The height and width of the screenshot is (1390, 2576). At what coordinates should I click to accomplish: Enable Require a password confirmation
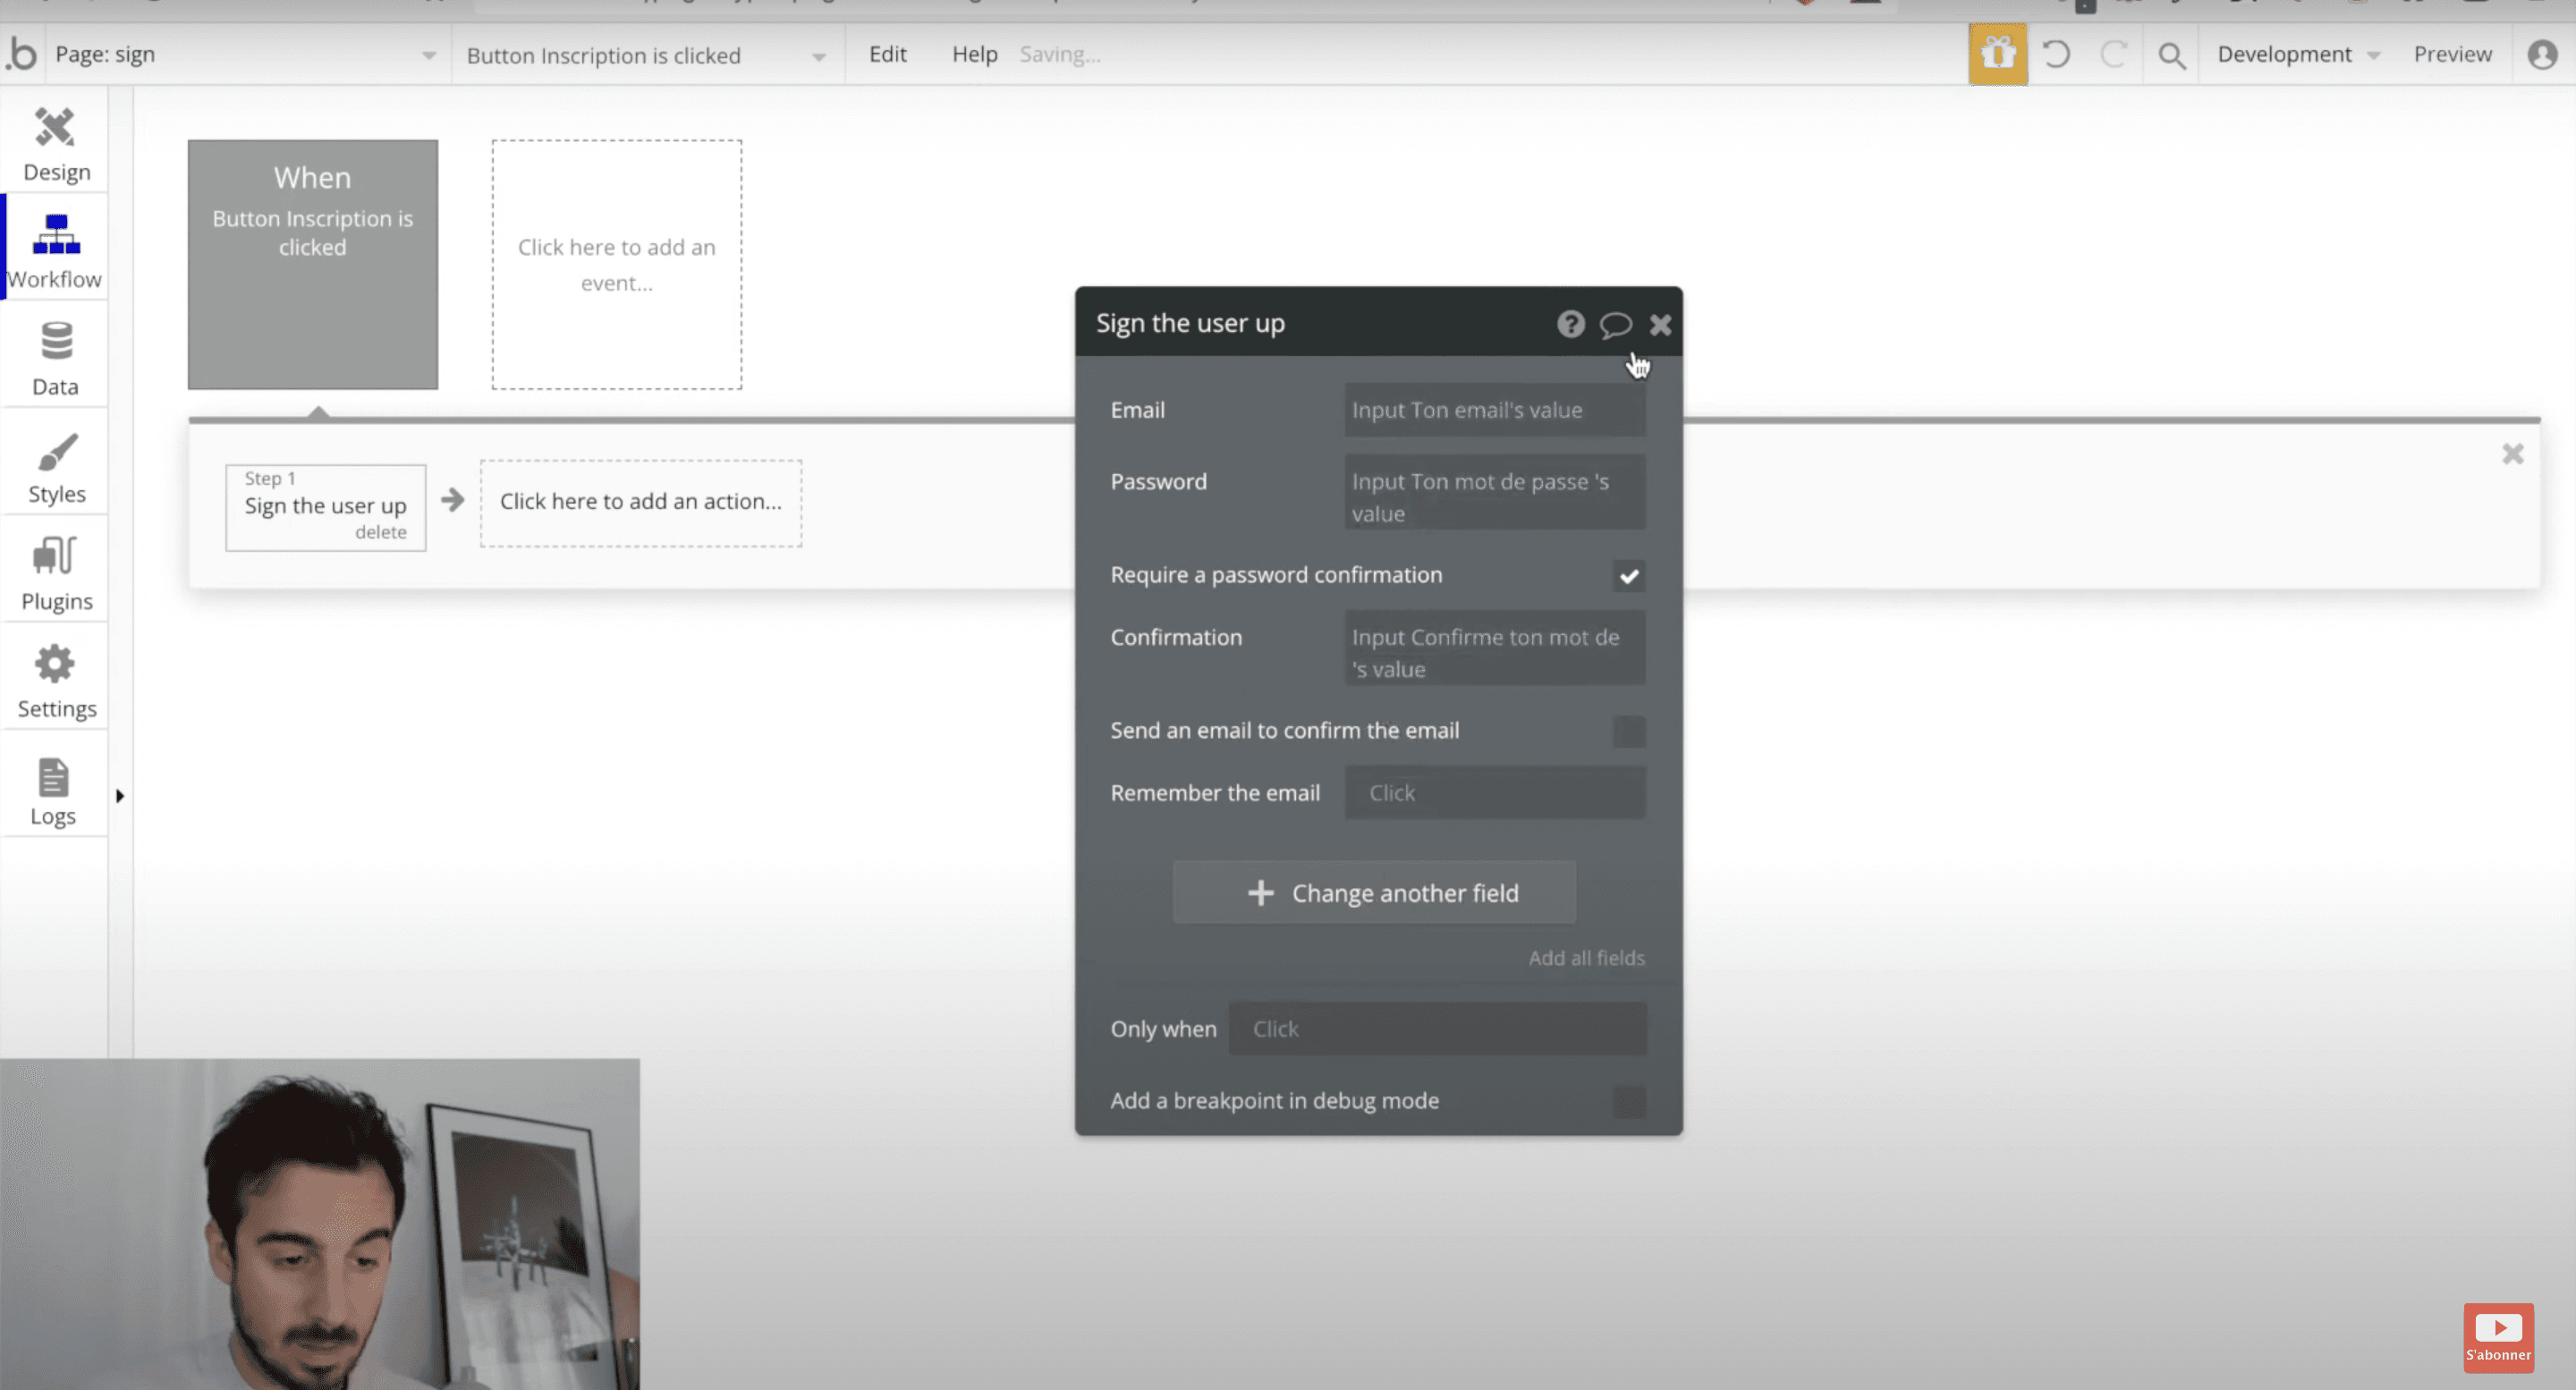pos(1628,575)
